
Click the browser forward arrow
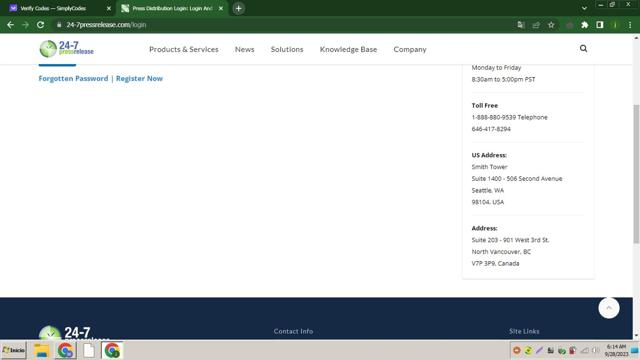[25, 25]
